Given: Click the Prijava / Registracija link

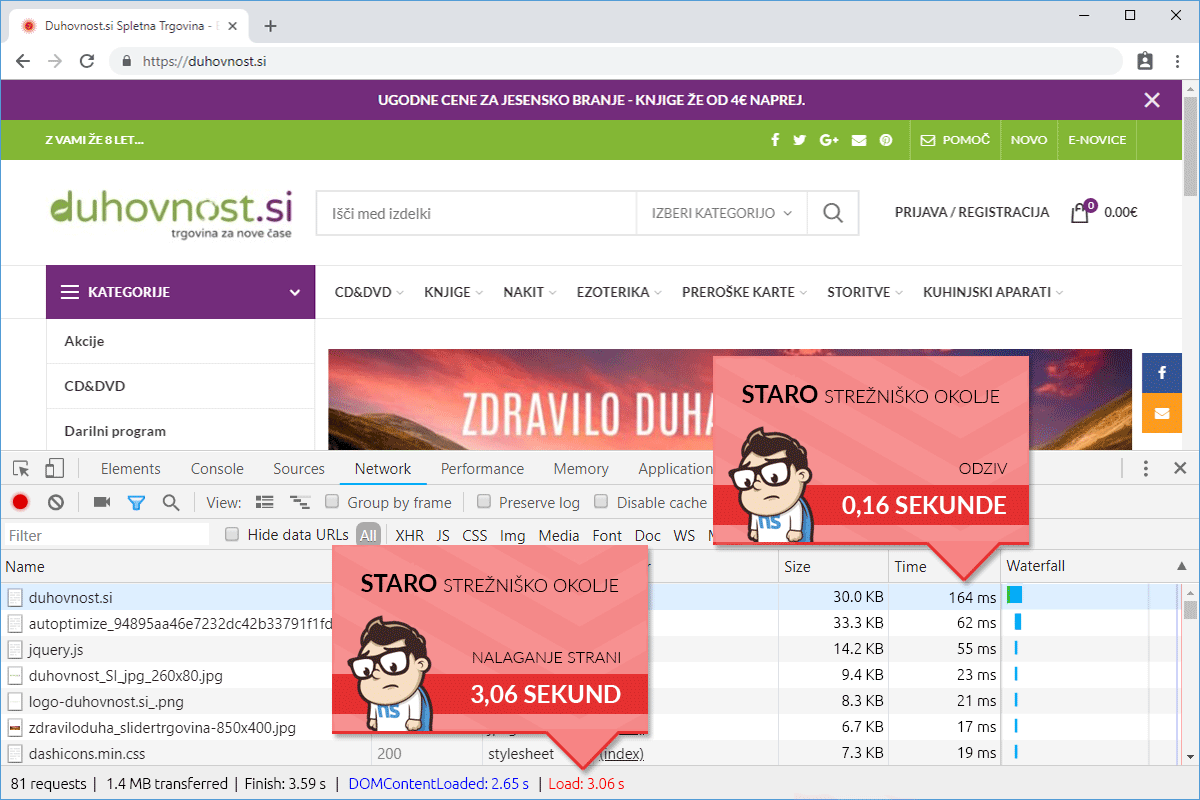Looking at the screenshot, I should (971, 212).
